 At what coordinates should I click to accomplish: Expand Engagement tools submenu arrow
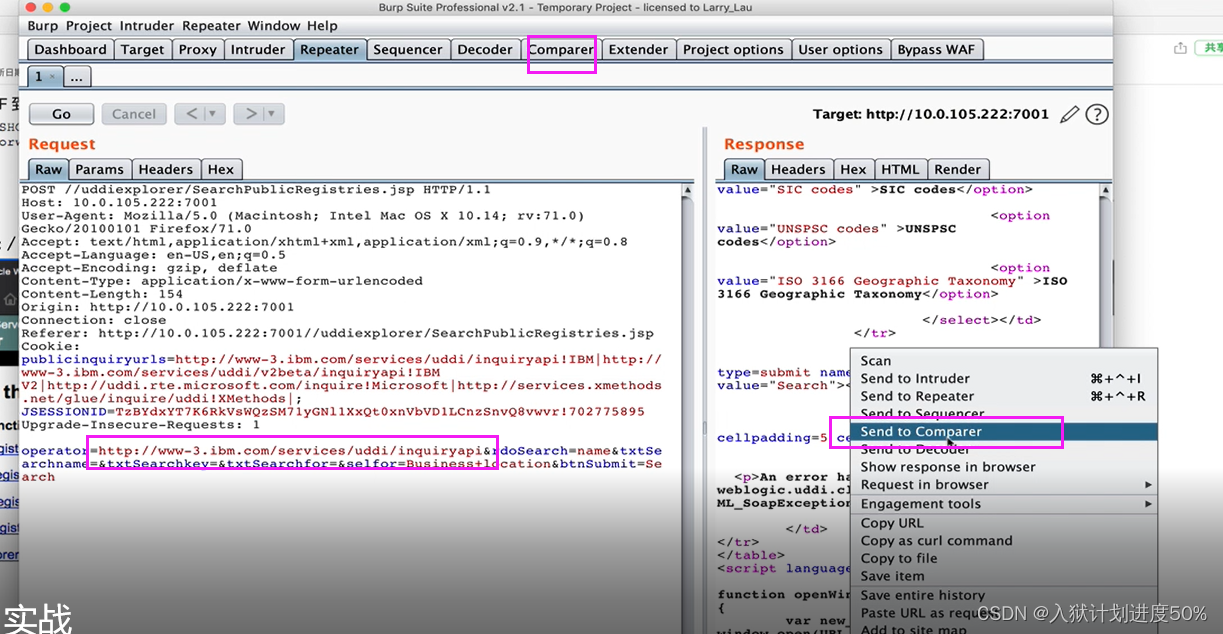pyautogui.click(x=1148, y=504)
